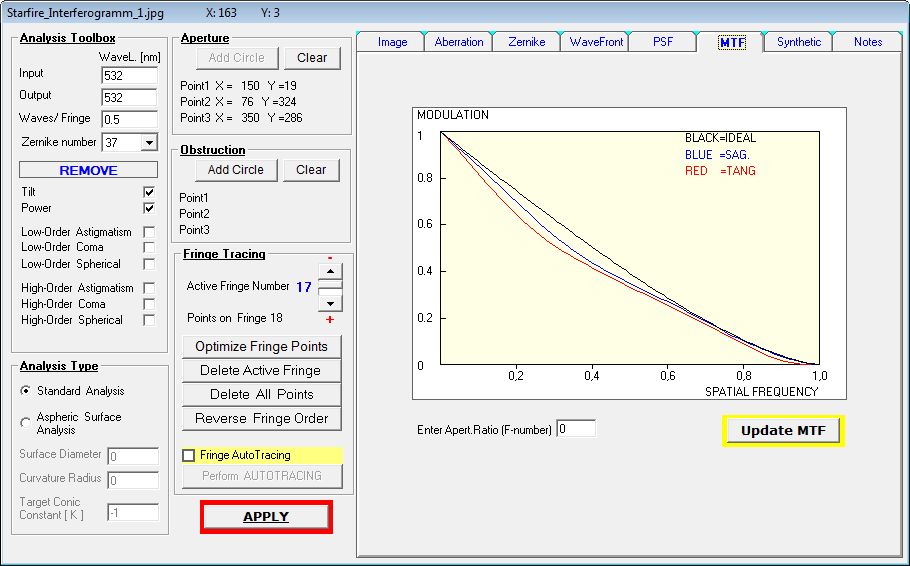Image resolution: width=910 pixels, height=566 pixels.
Task: Click the Waves/Fringe input field
Action: (129, 119)
